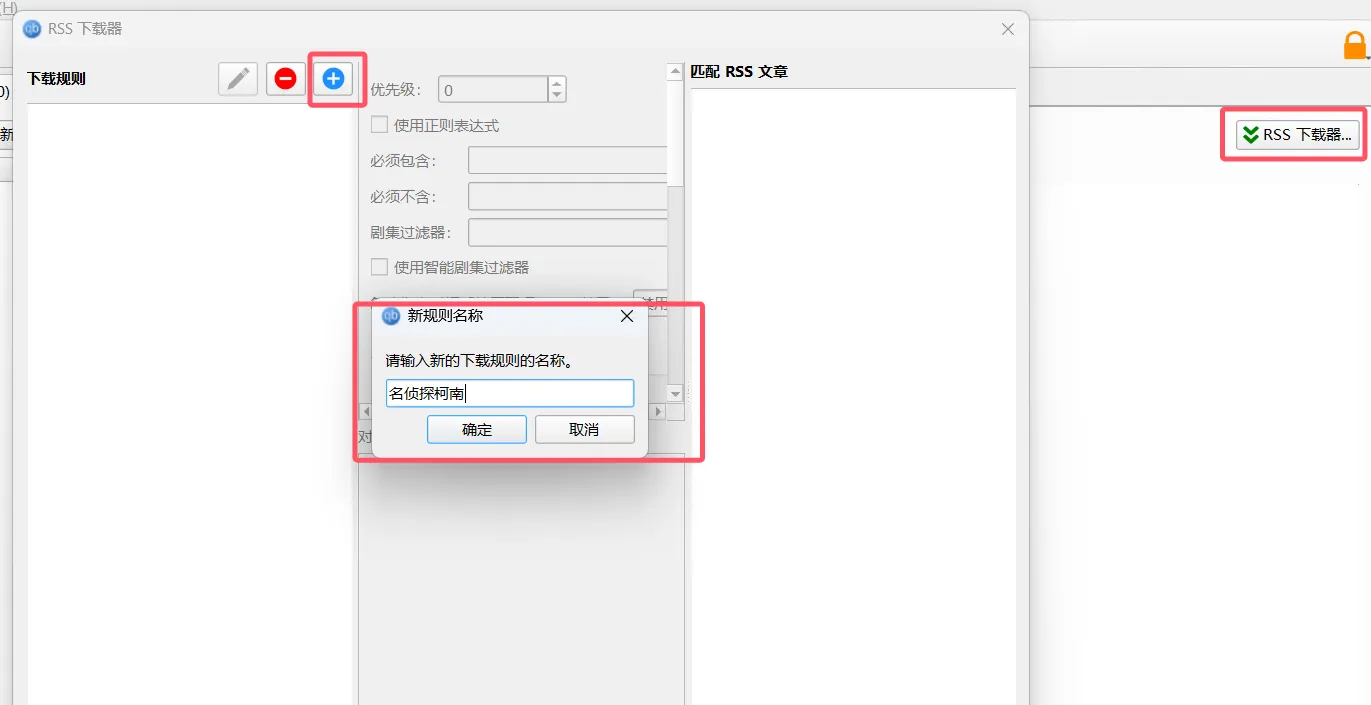Screen dimensions: 1371x705
Task: Click the red minus remove rule icon
Action: pyautogui.click(x=286, y=78)
